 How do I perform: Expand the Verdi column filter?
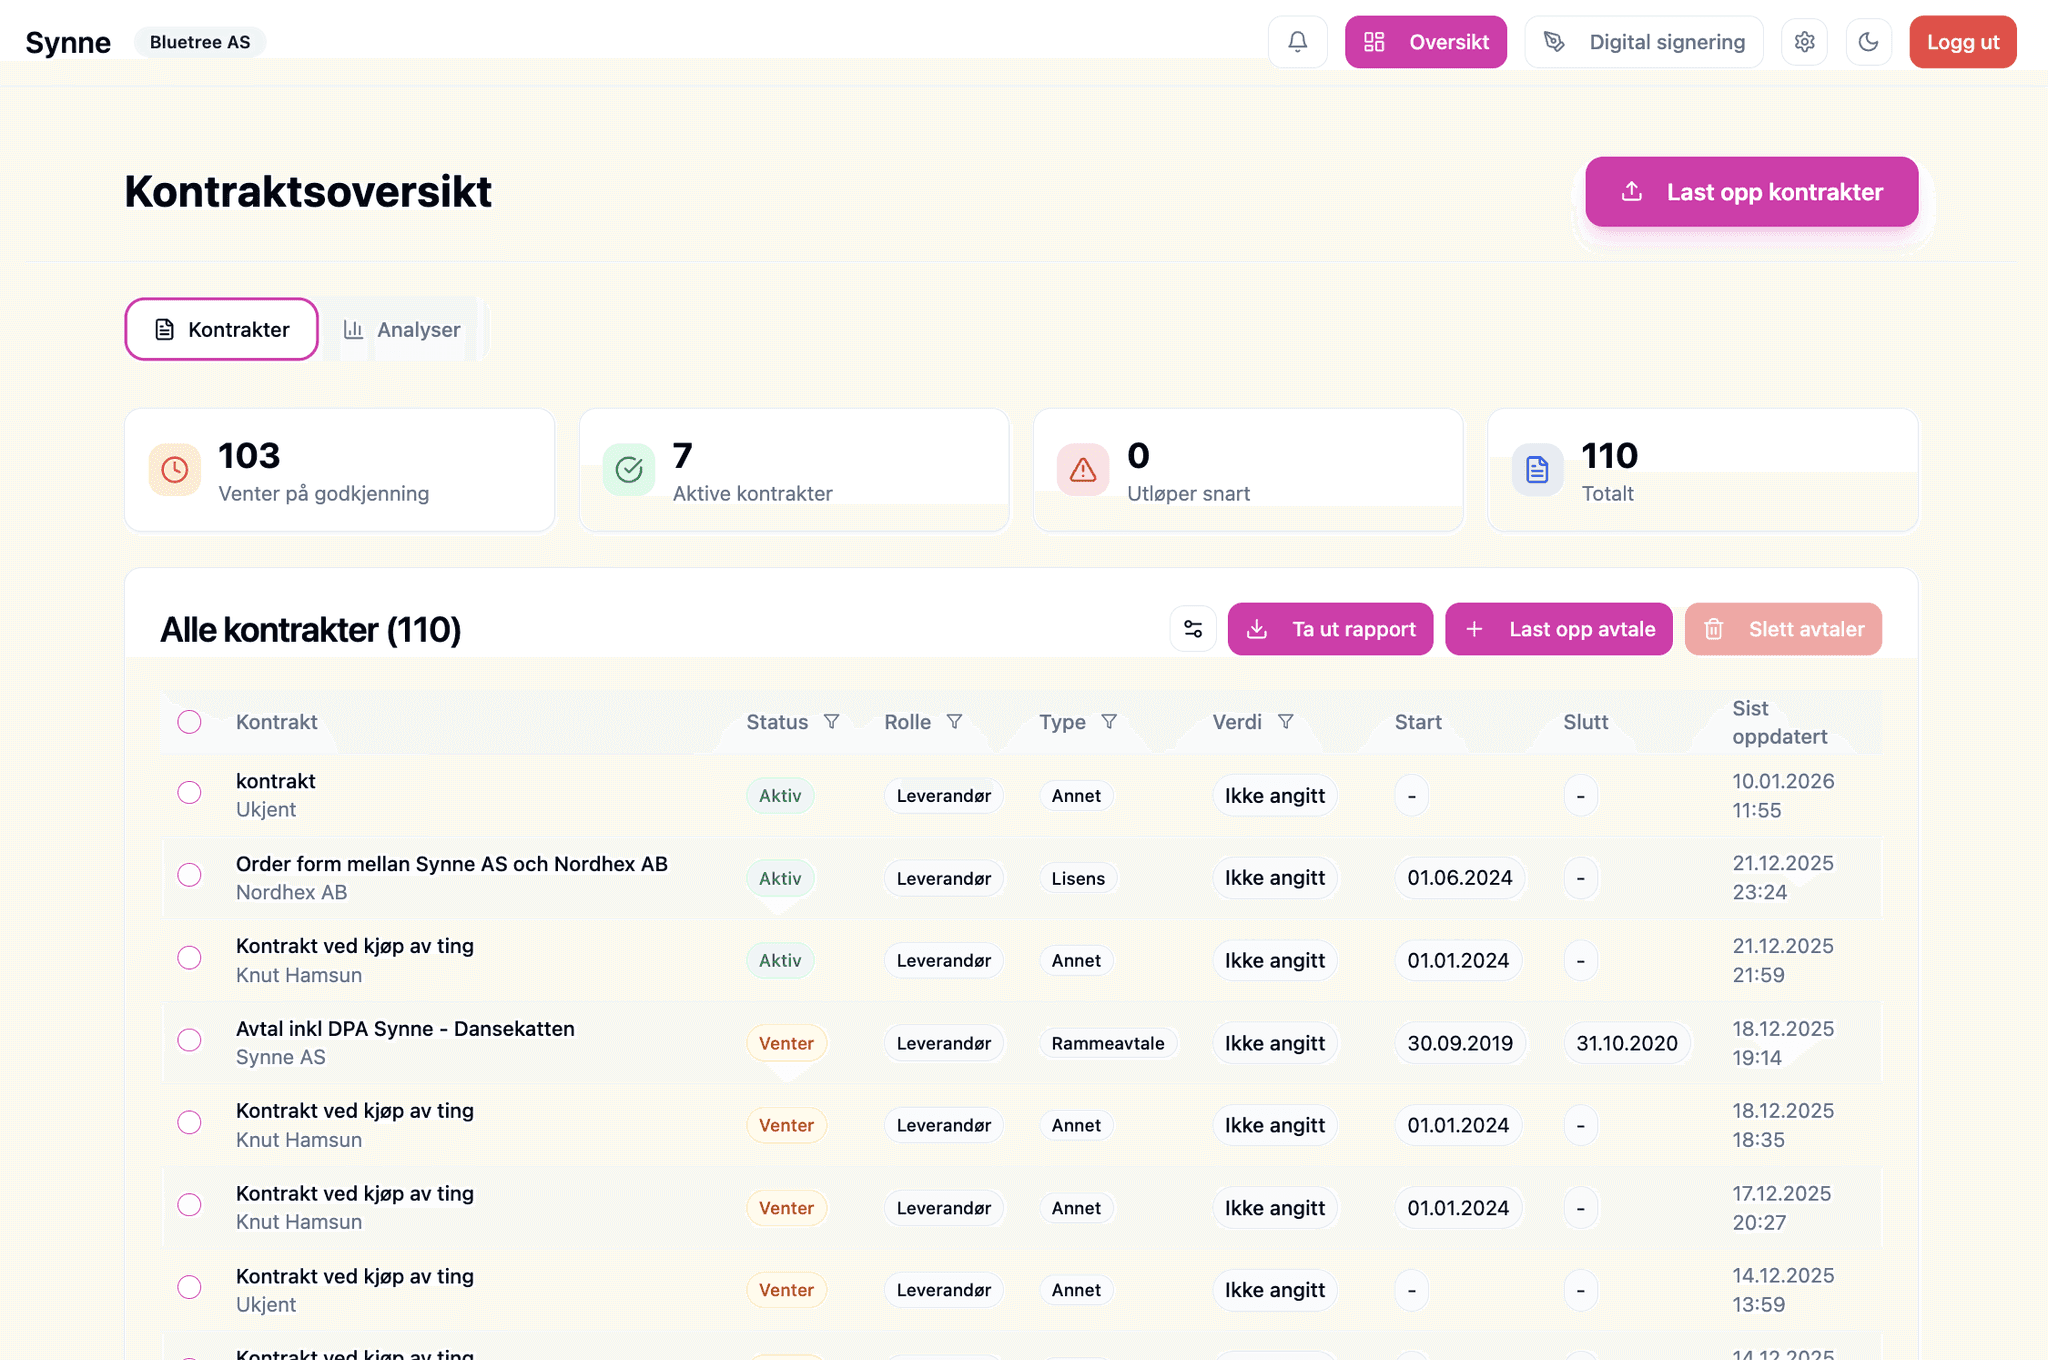(x=1286, y=722)
